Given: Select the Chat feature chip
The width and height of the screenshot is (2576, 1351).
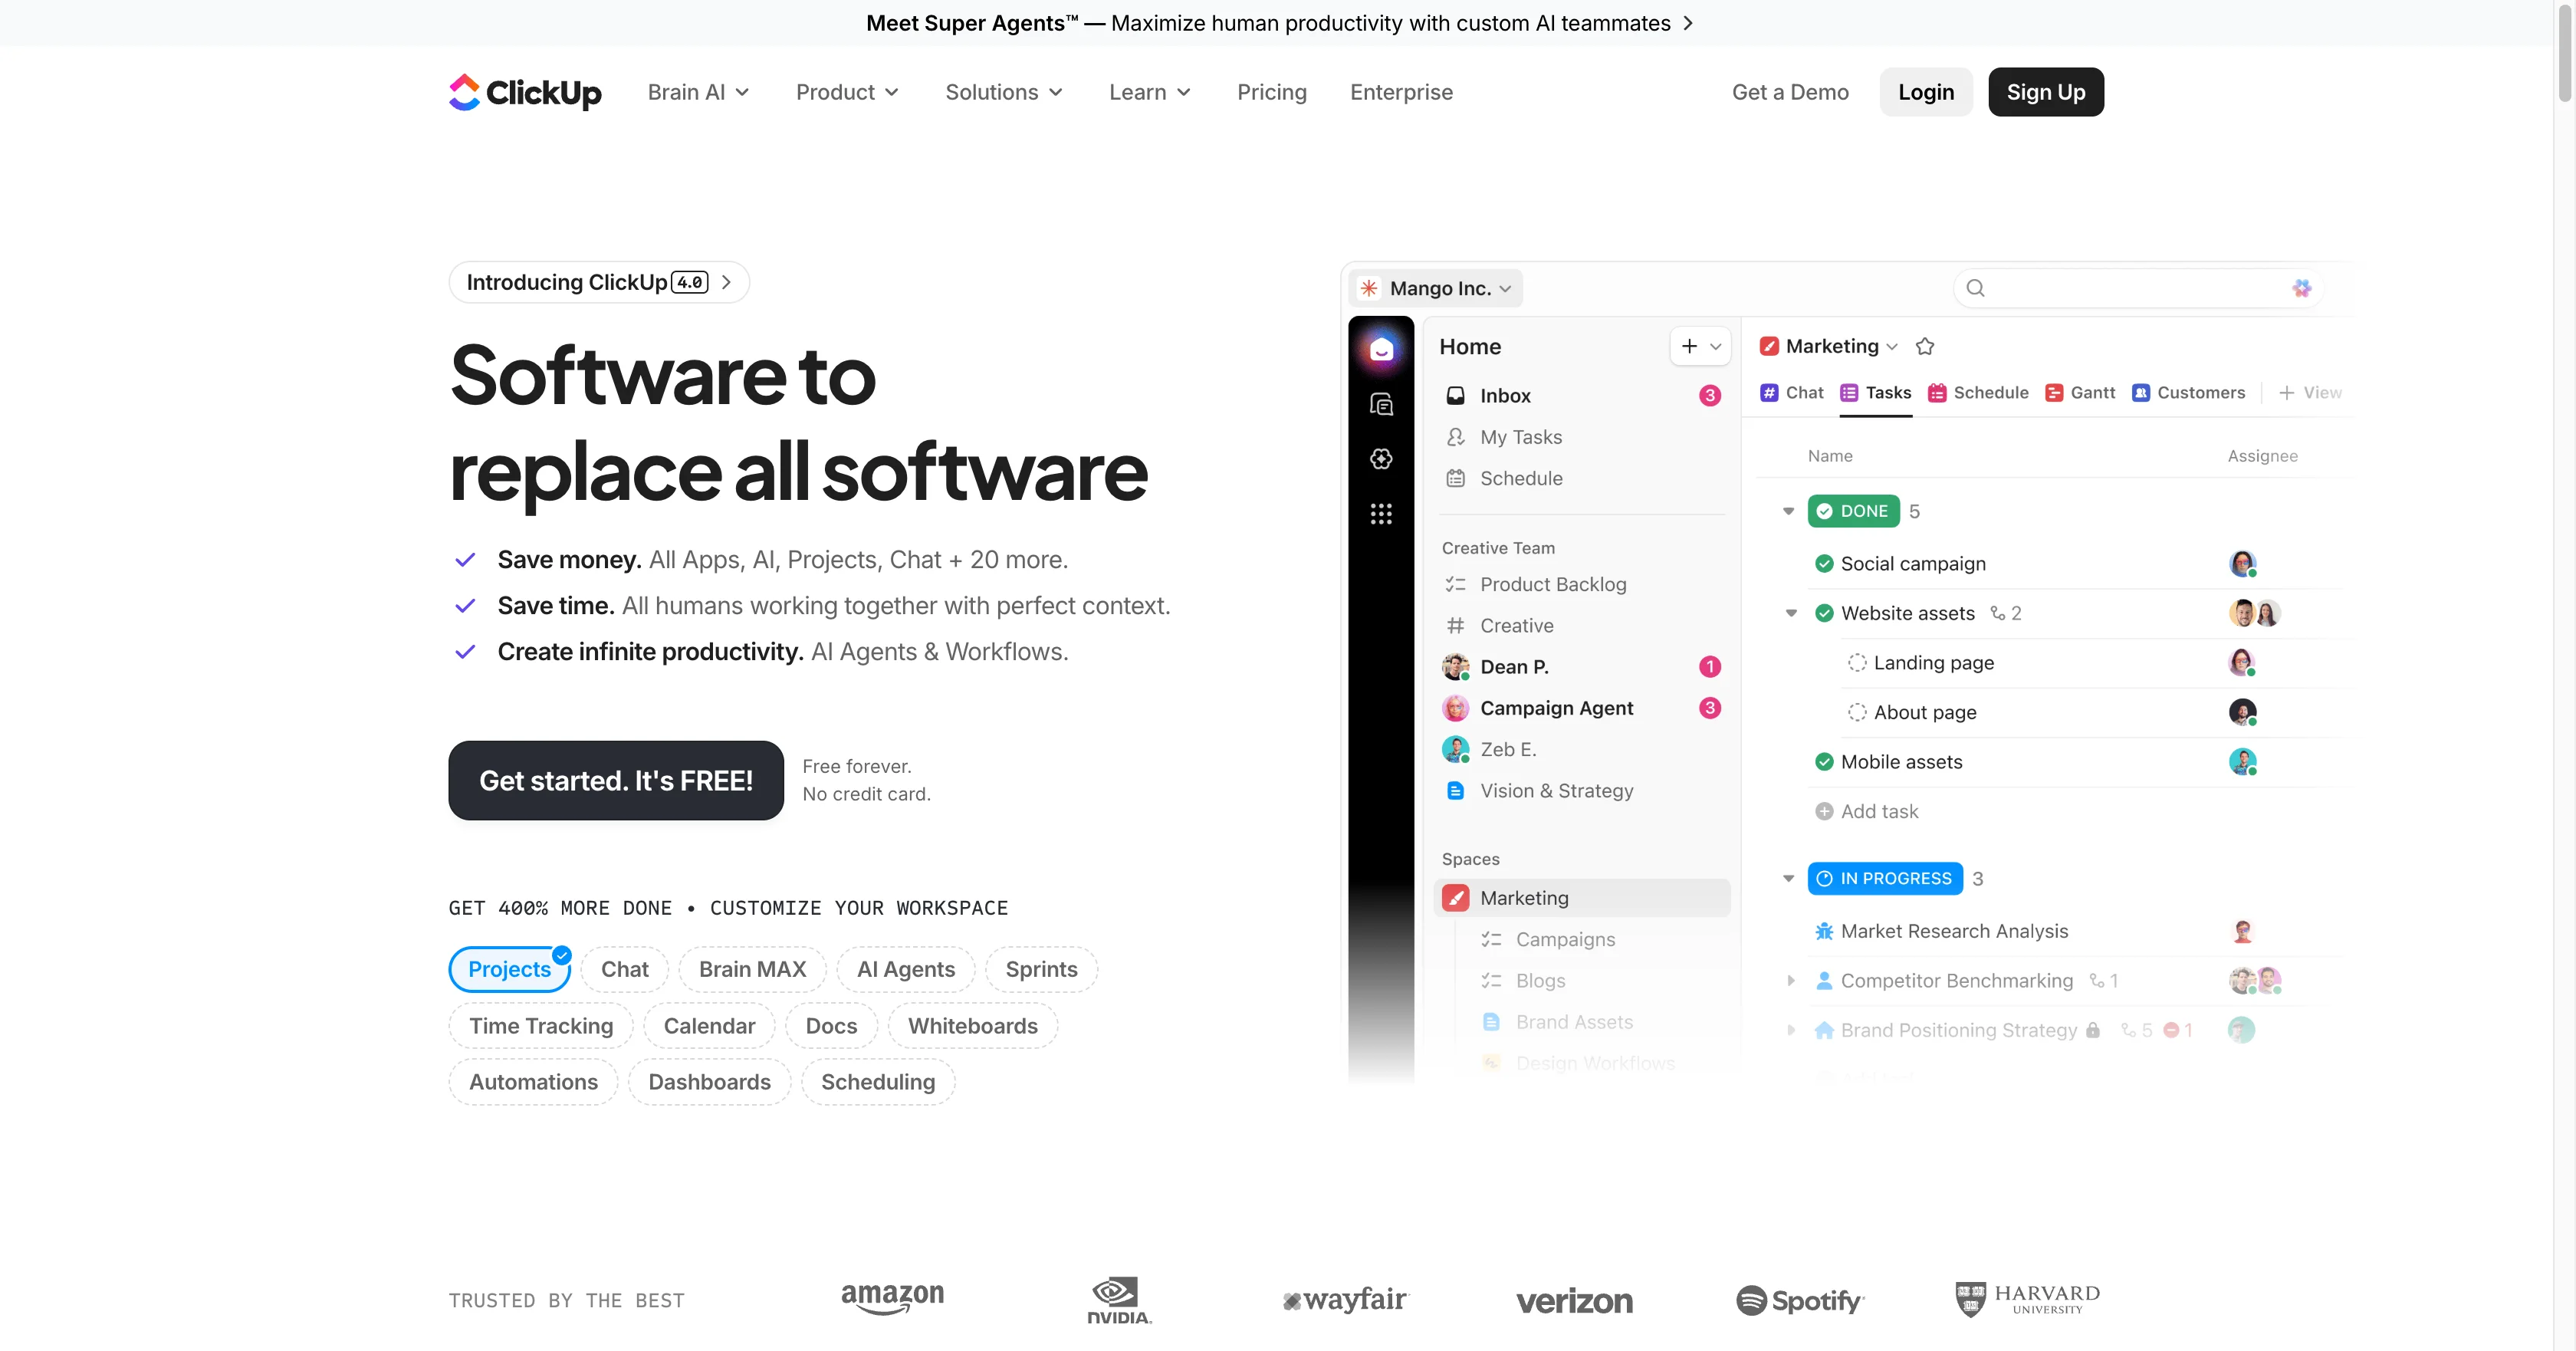Looking at the screenshot, I should click(625, 969).
